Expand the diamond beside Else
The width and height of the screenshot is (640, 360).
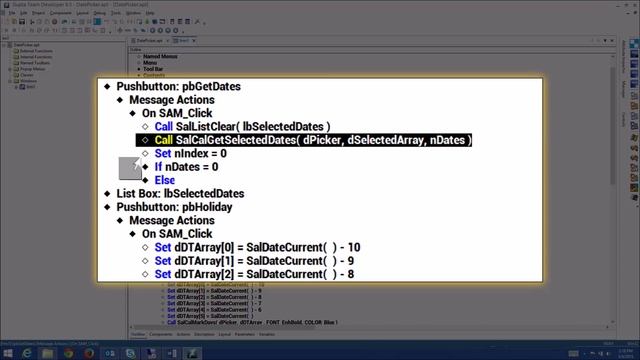[145, 180]
